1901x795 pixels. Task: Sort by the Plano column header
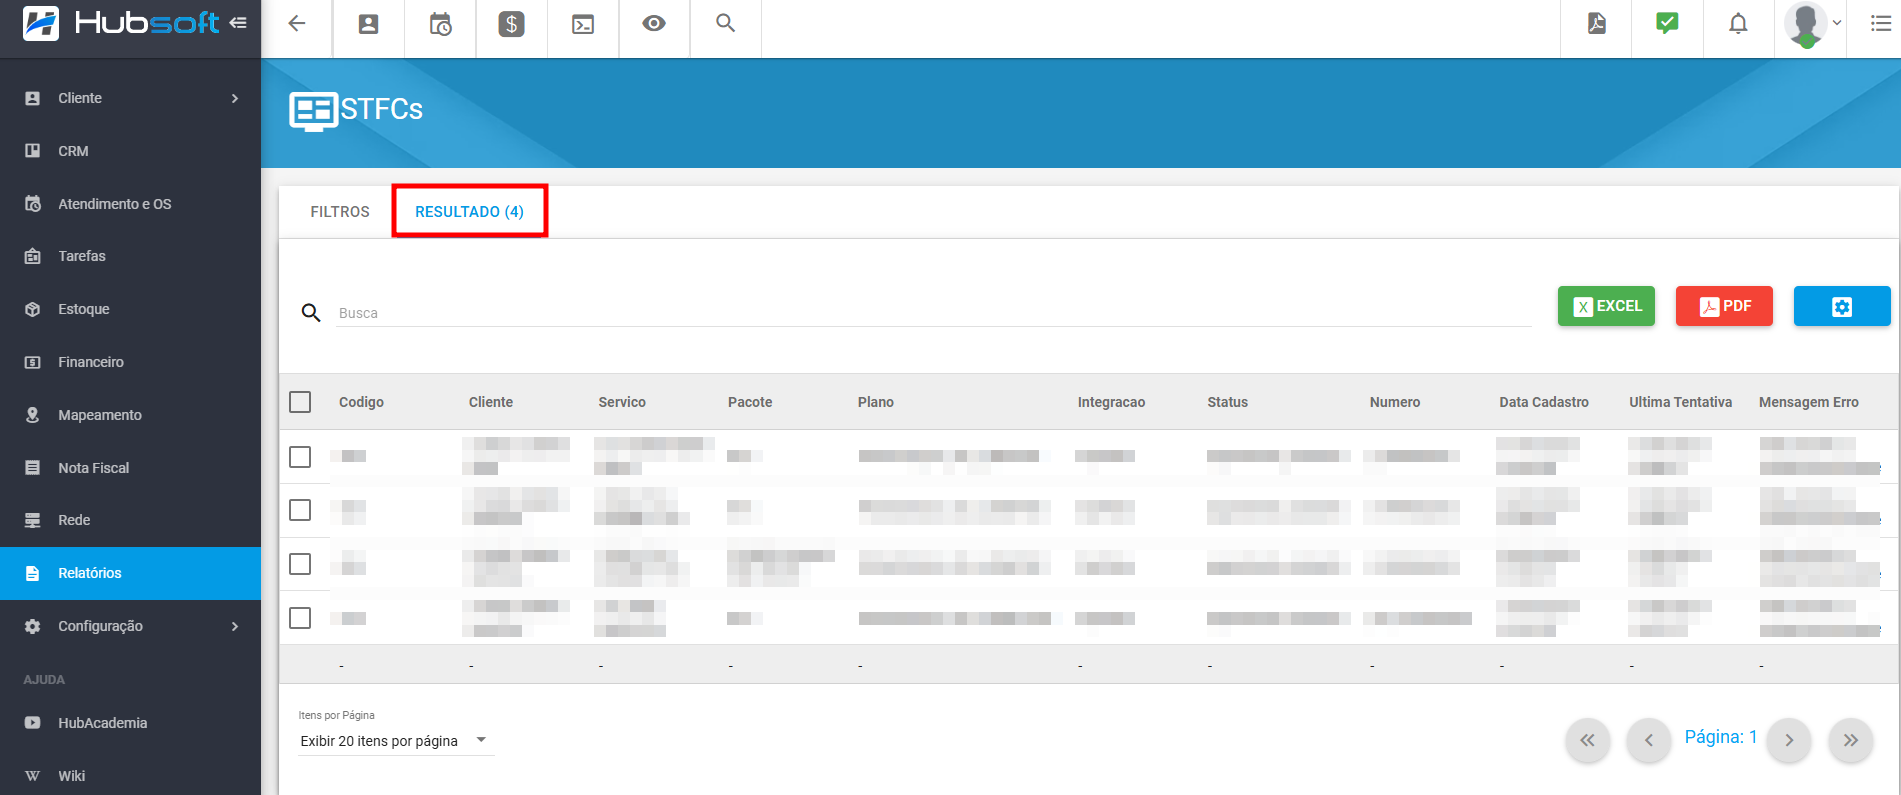876,402
